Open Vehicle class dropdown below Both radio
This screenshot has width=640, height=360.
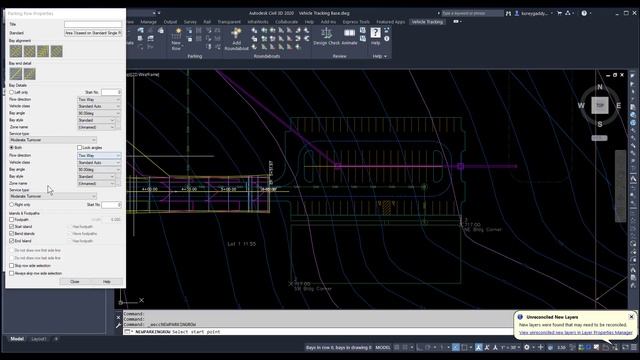(99, 162)
